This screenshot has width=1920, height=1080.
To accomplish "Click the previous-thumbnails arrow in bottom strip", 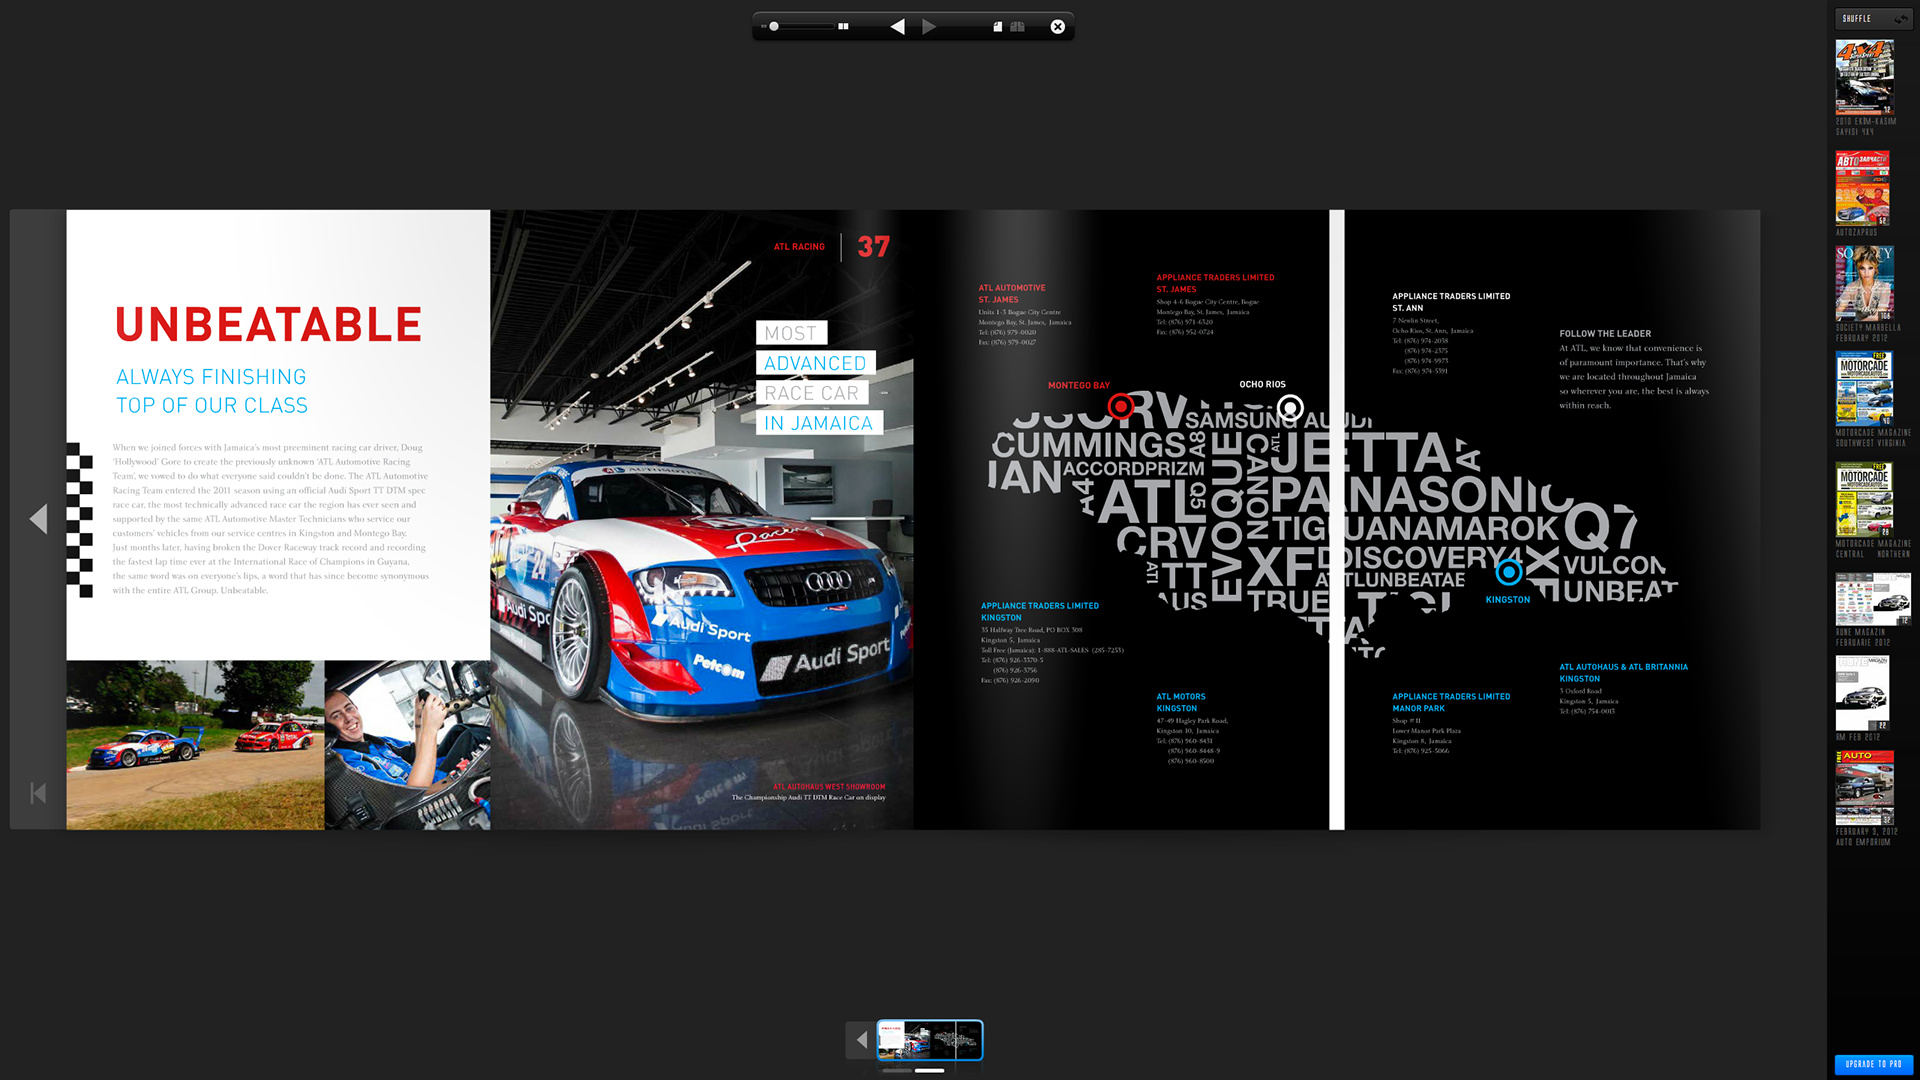I will click(861, 1040).
